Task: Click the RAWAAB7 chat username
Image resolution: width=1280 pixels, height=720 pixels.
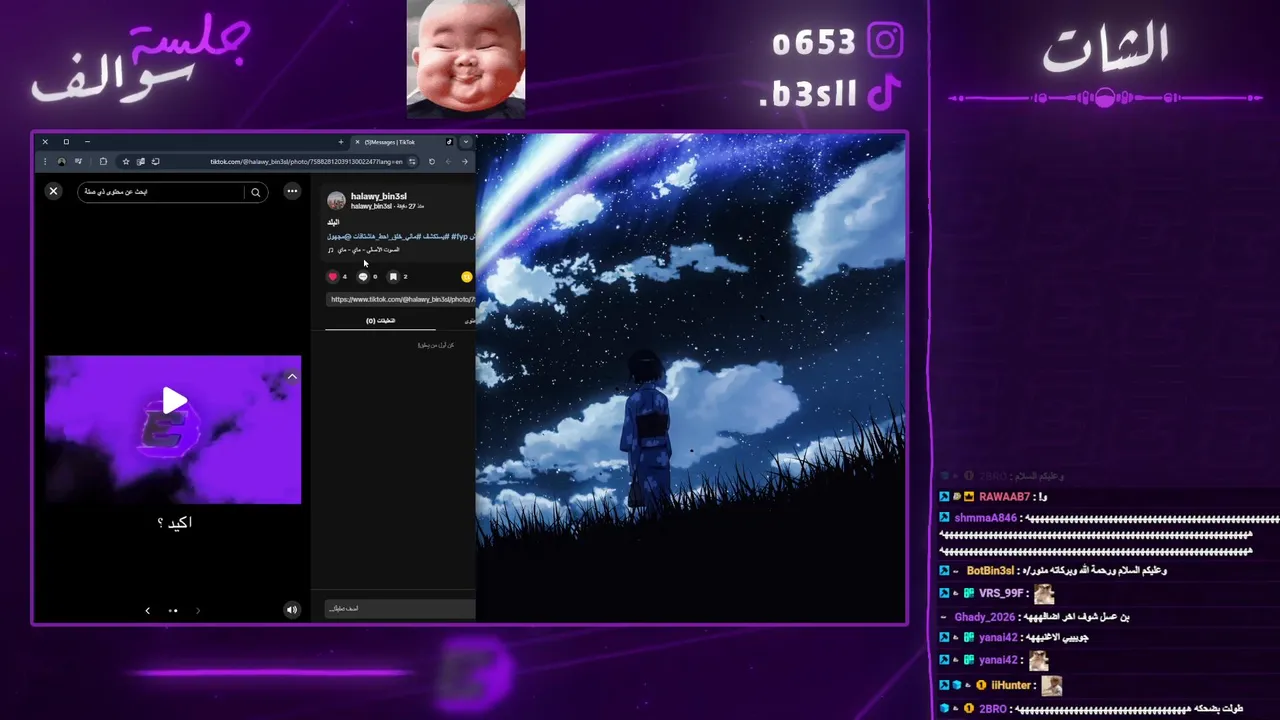Action: [1005, 497]
